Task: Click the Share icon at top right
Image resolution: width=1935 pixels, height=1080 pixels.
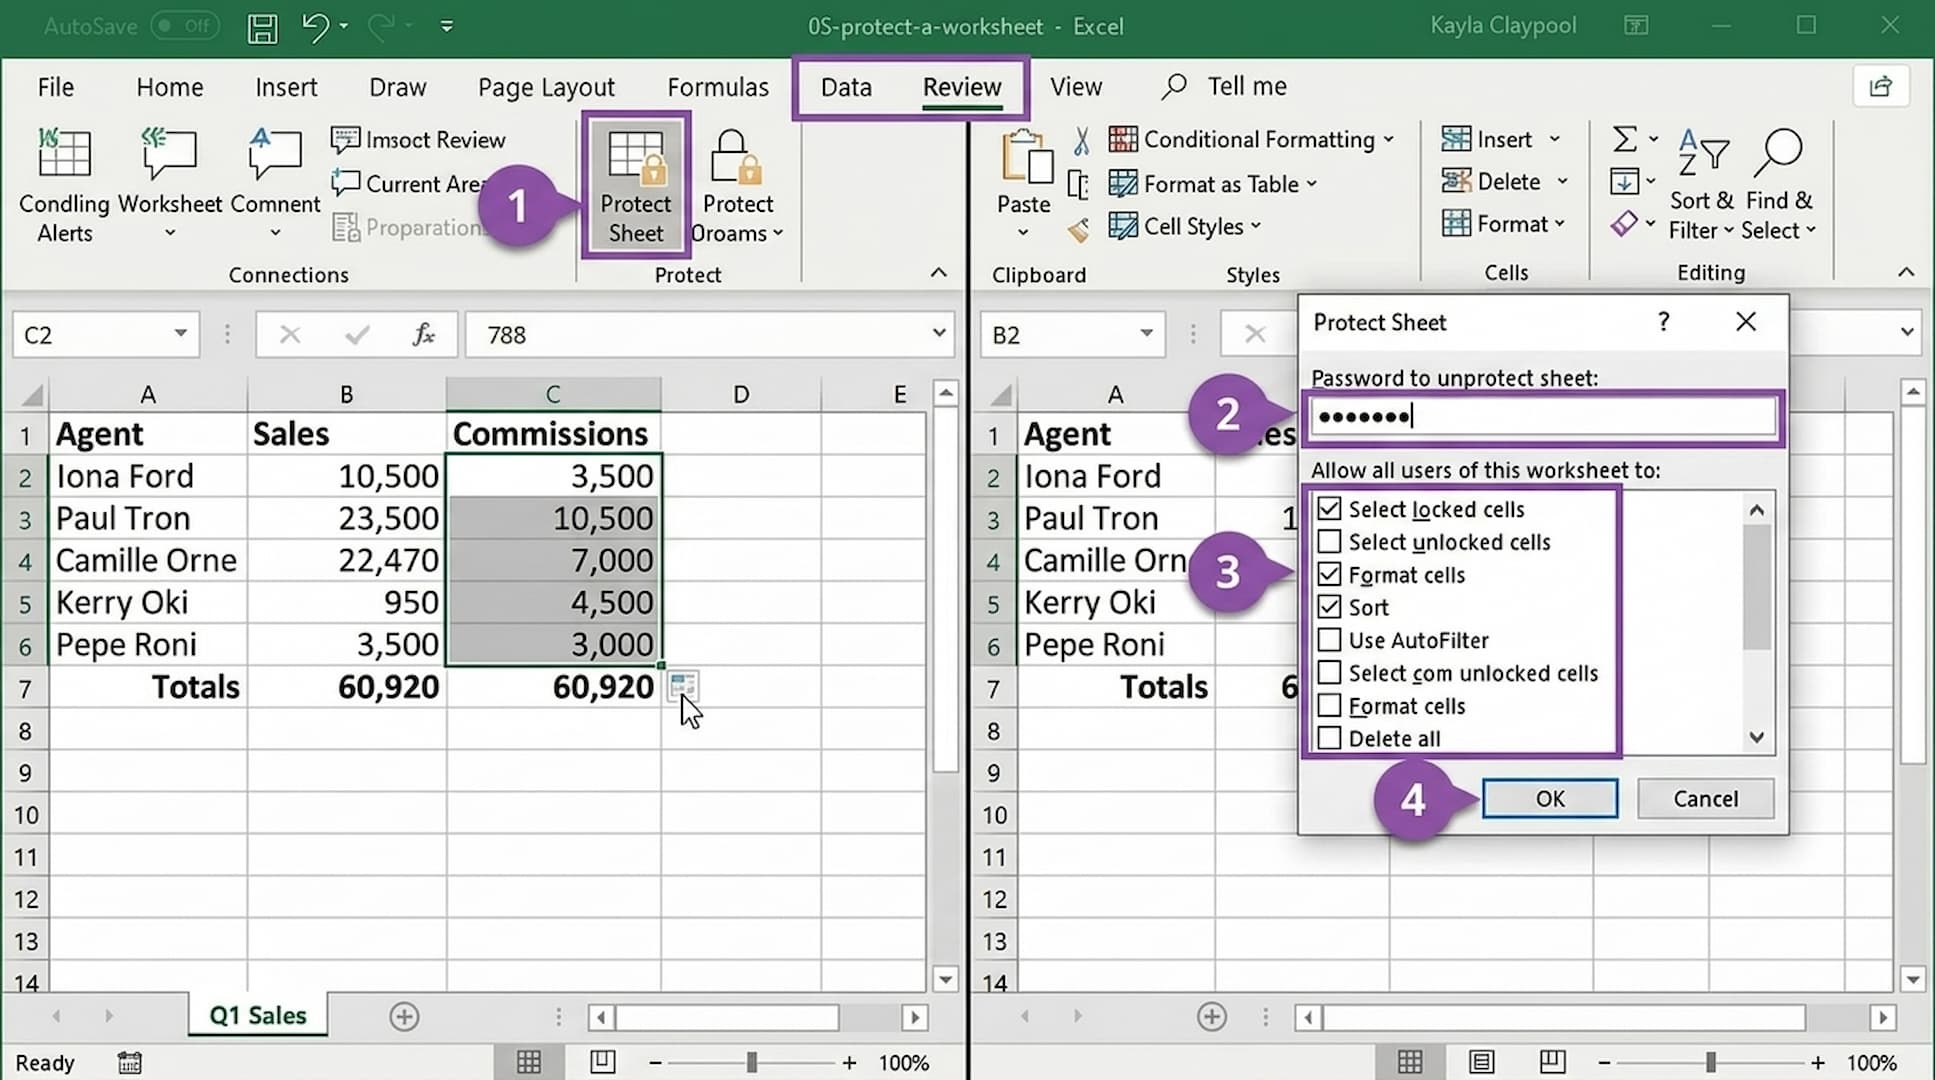Action: coord(1881,87)
